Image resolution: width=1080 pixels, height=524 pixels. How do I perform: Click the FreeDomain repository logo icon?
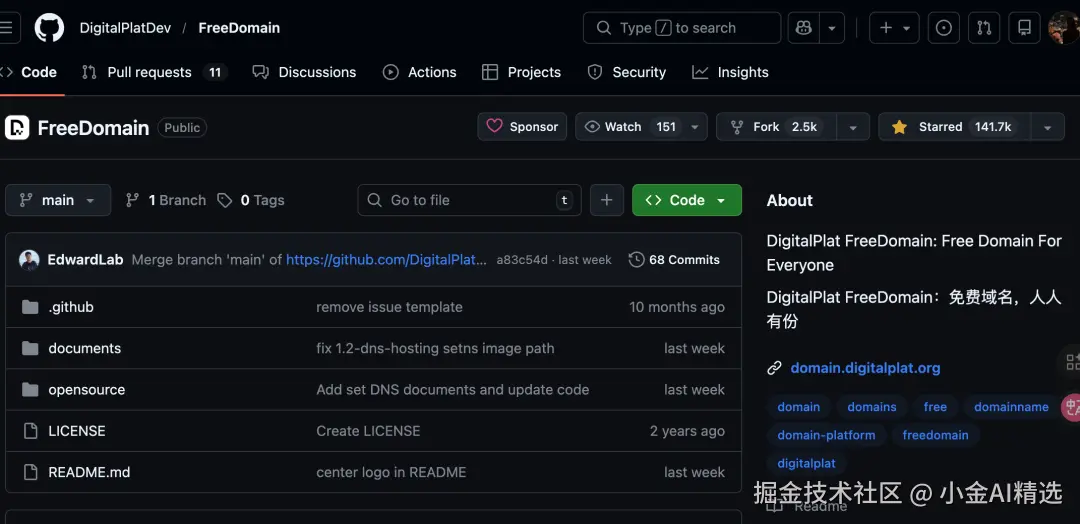[x=17, y=128]
